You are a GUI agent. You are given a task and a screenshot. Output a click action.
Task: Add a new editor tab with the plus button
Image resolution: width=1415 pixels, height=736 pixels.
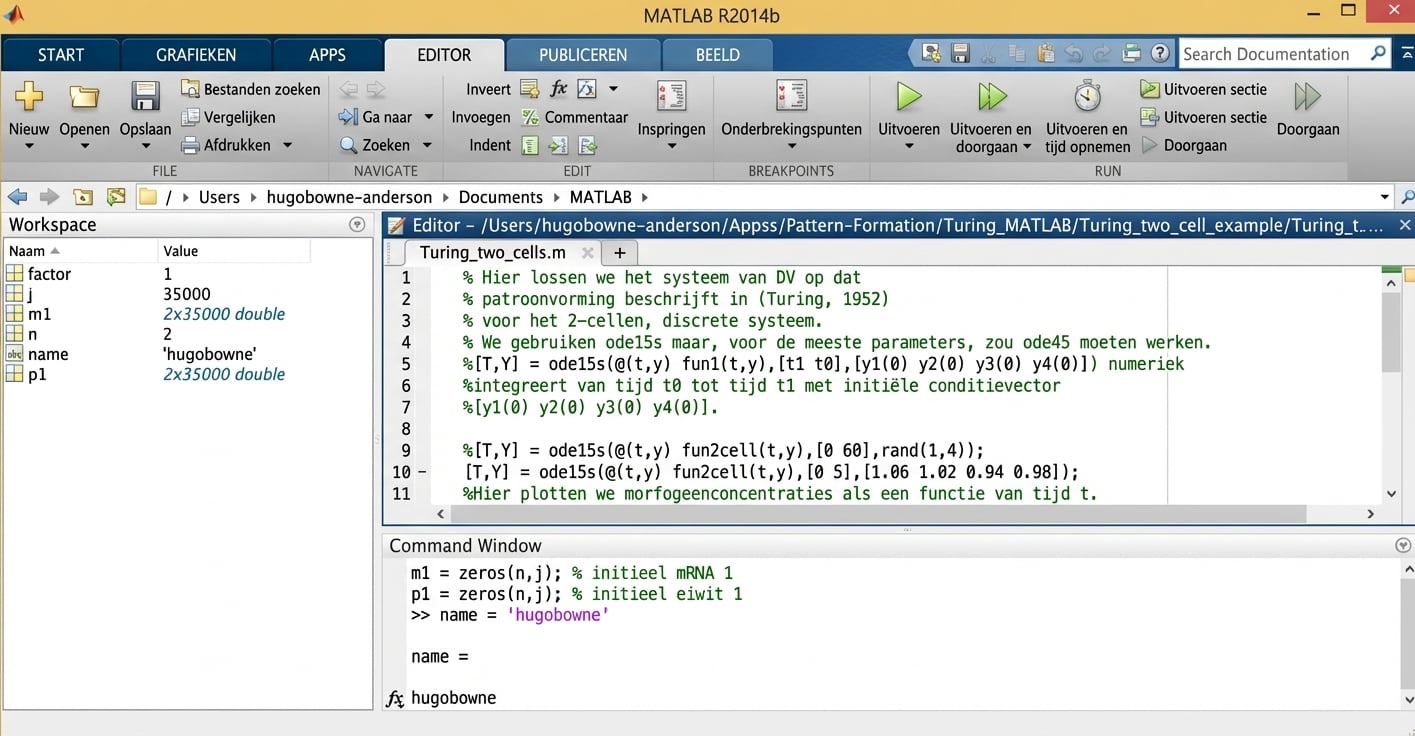(619, 253)
